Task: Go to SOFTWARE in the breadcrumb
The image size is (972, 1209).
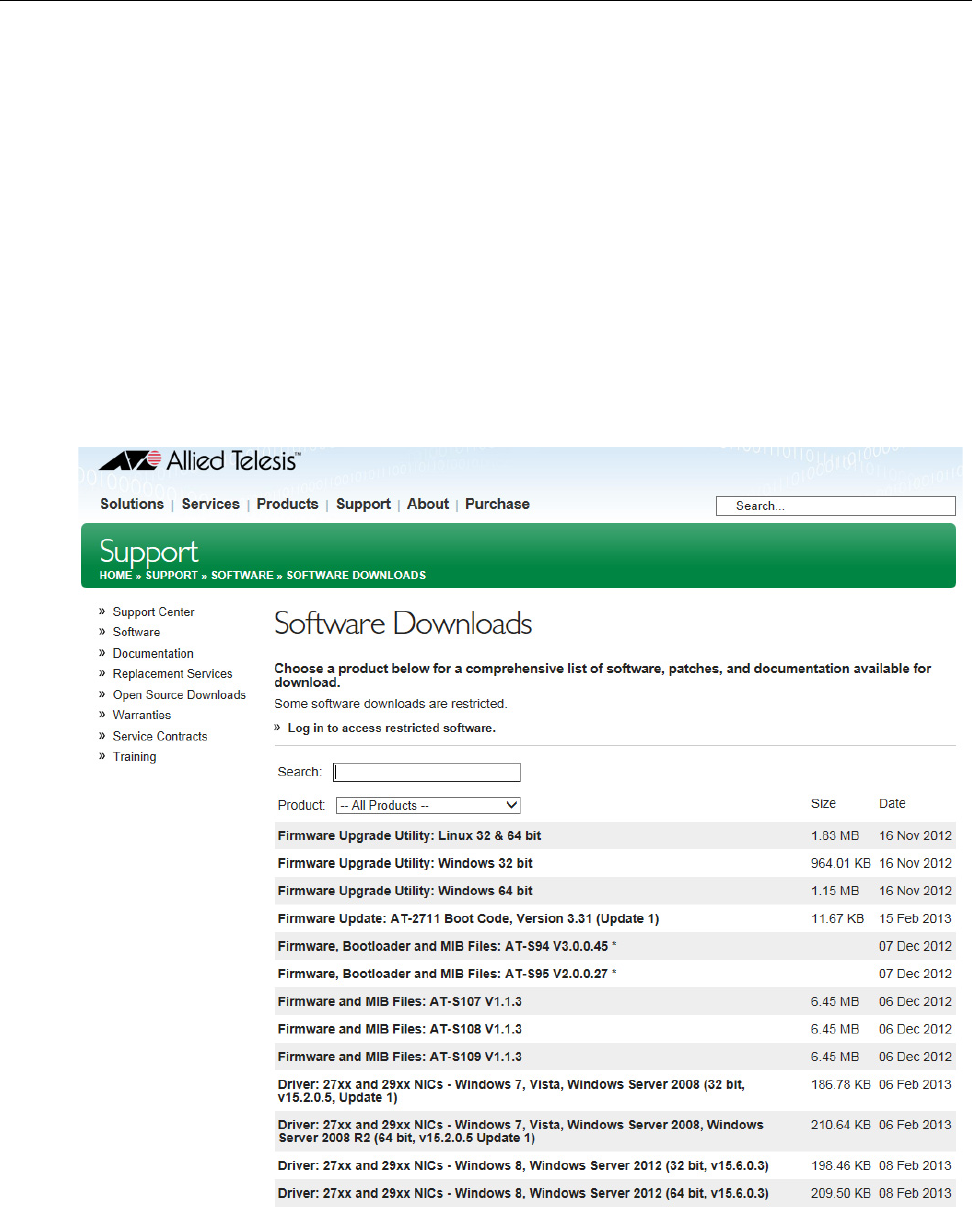Action: point(242,576)
